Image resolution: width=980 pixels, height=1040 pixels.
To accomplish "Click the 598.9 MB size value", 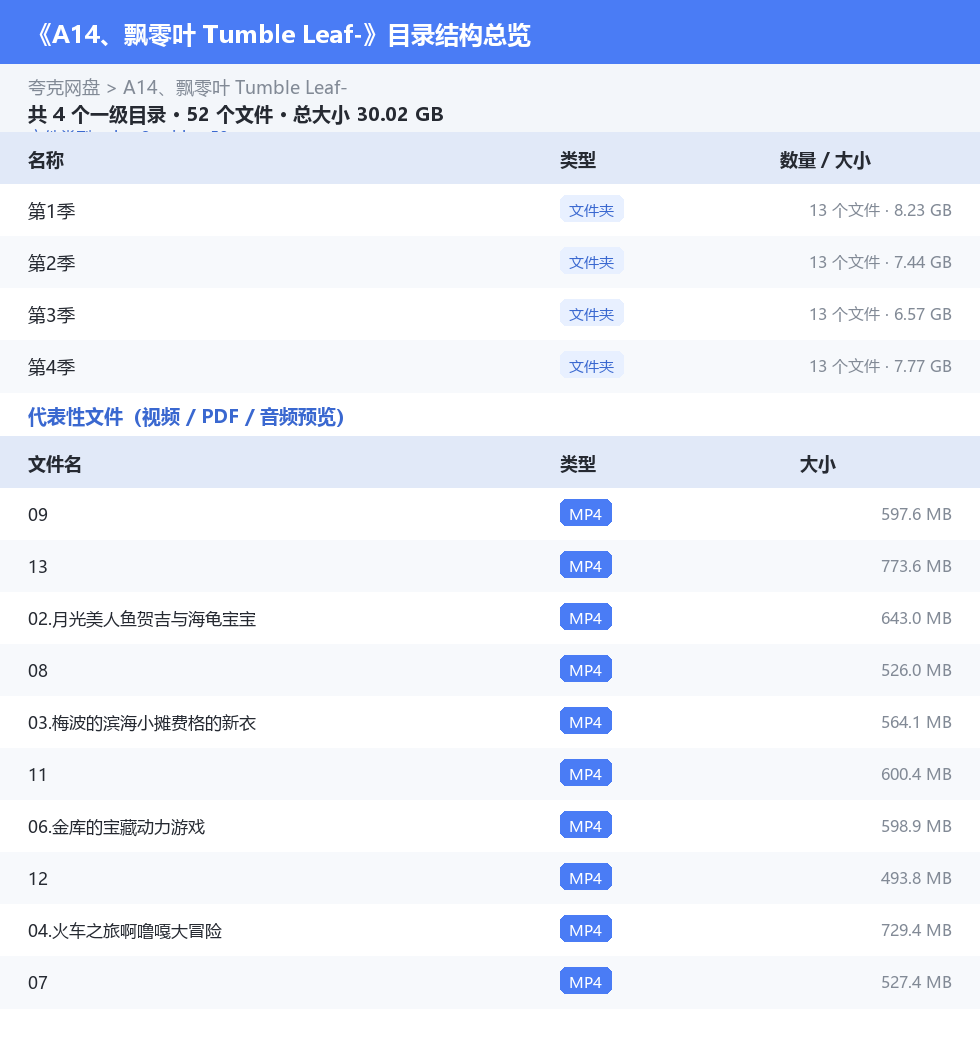I will [x=916, y=826].
